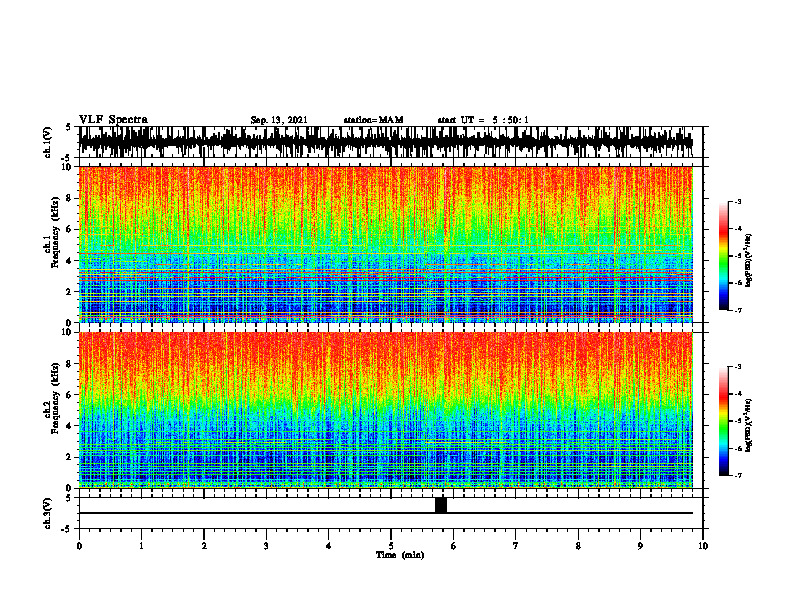This screenshot has width=792, height=612.
Task: Select the date text "Sep. 13, 2021"
Action: click(279, 120)
